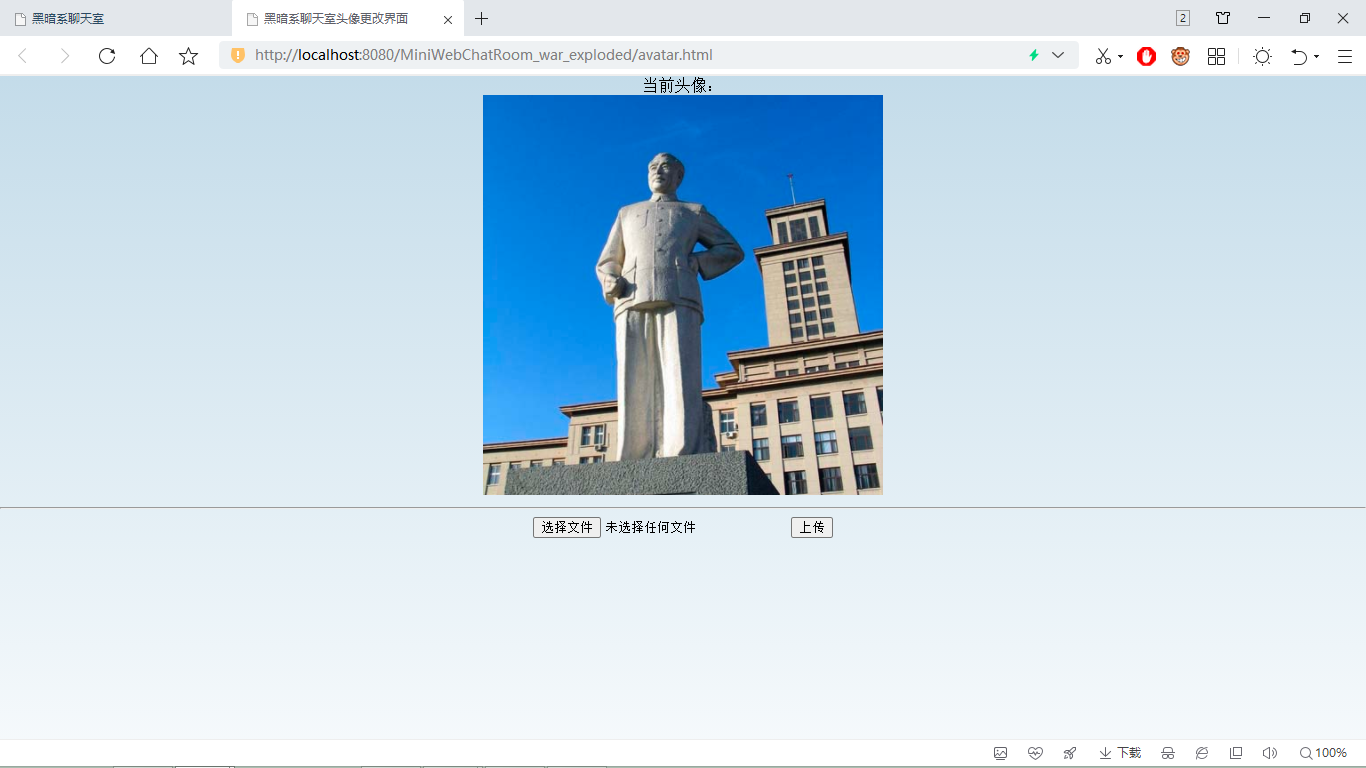Open the monkey face extension icon

(1181, 56)
